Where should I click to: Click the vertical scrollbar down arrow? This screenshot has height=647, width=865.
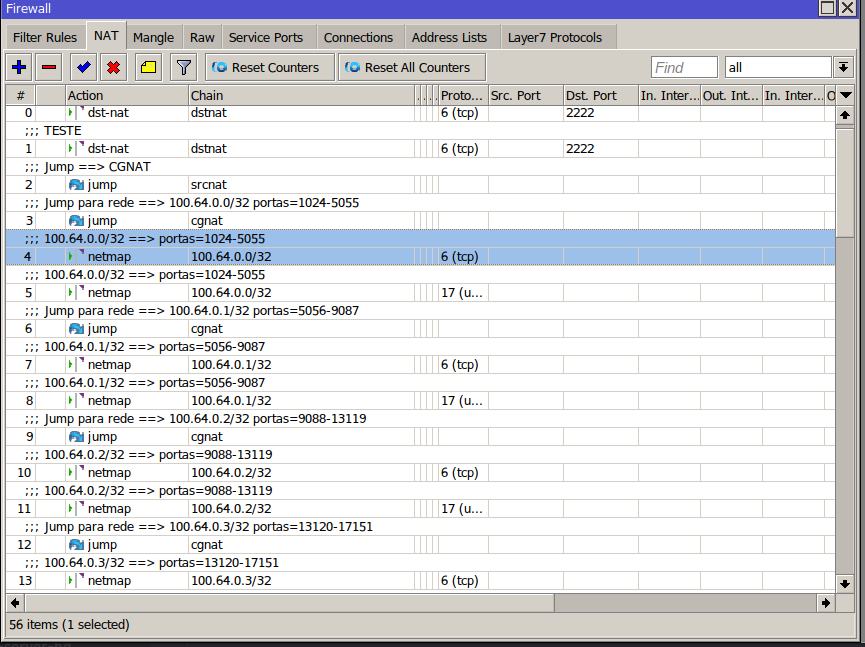point(845,583)
